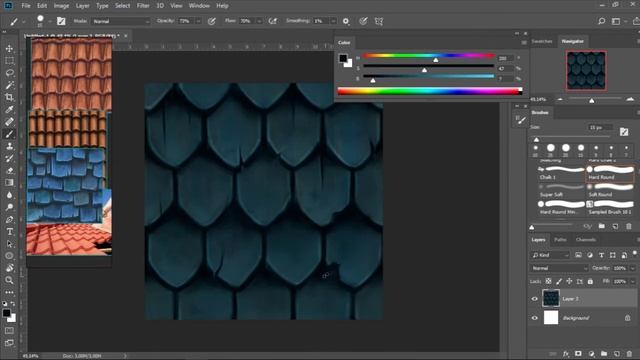Toggle lock transparent pixels

549,281
